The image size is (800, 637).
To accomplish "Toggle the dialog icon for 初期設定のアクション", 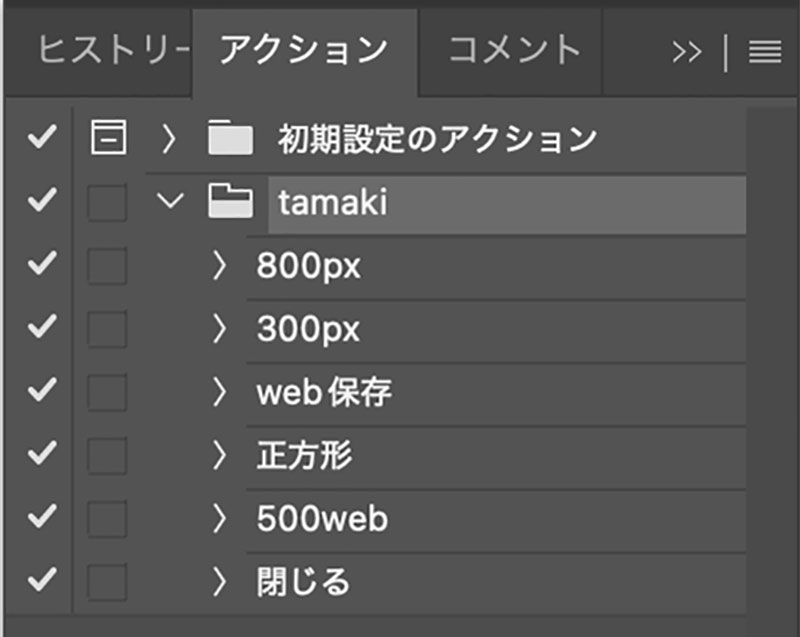I will 108,140.
